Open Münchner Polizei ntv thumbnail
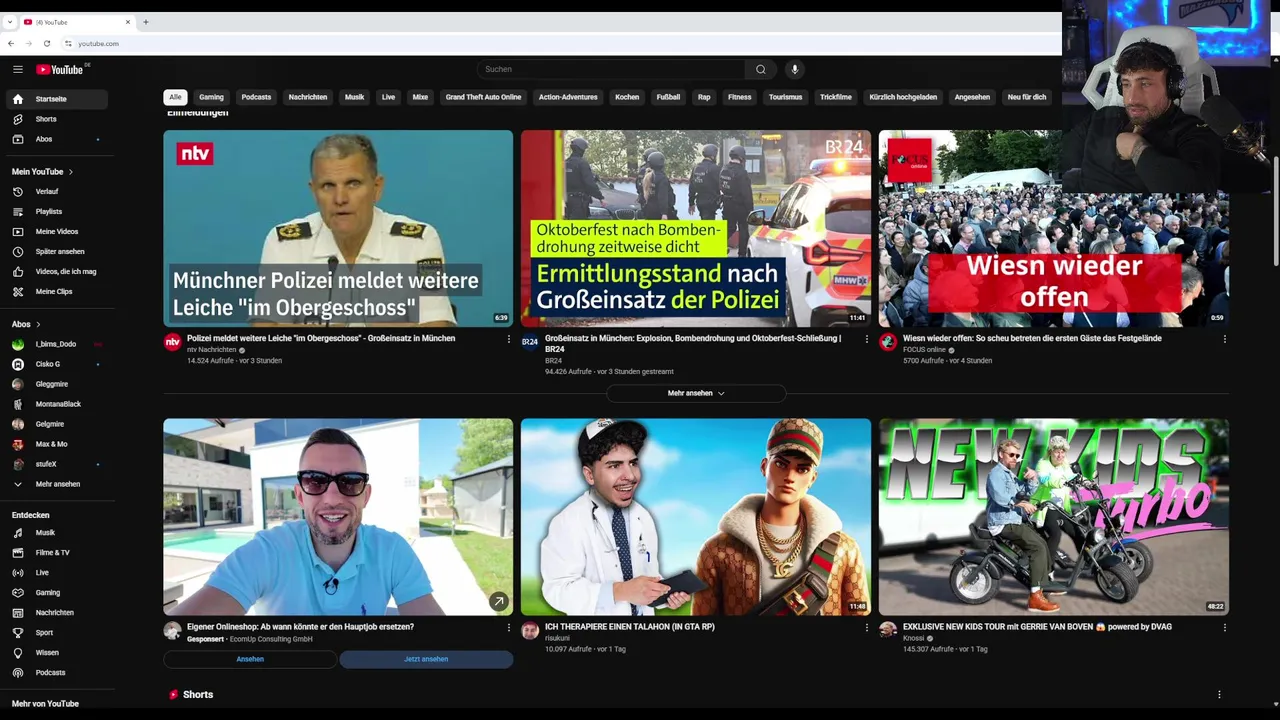Image resolution: width=1280 pixels, height=720 pixels. click(x=338, y=228)
